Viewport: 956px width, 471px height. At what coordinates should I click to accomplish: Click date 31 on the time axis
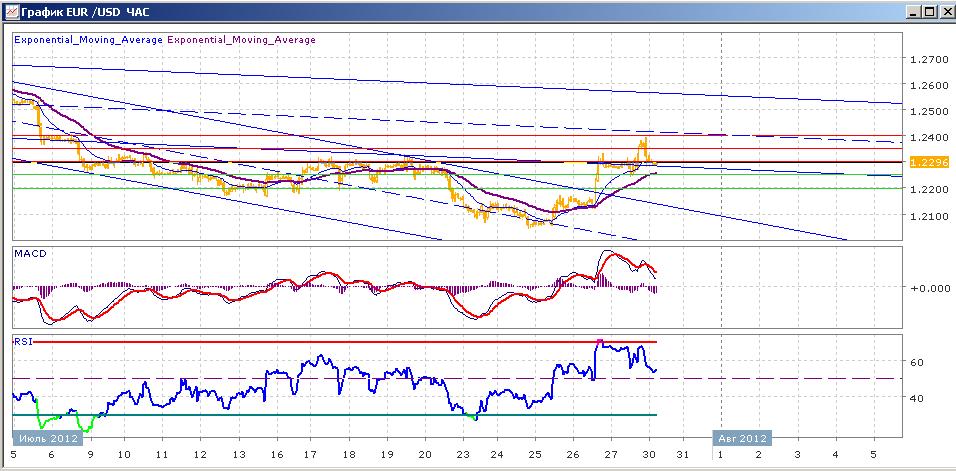tap(683, 455)
